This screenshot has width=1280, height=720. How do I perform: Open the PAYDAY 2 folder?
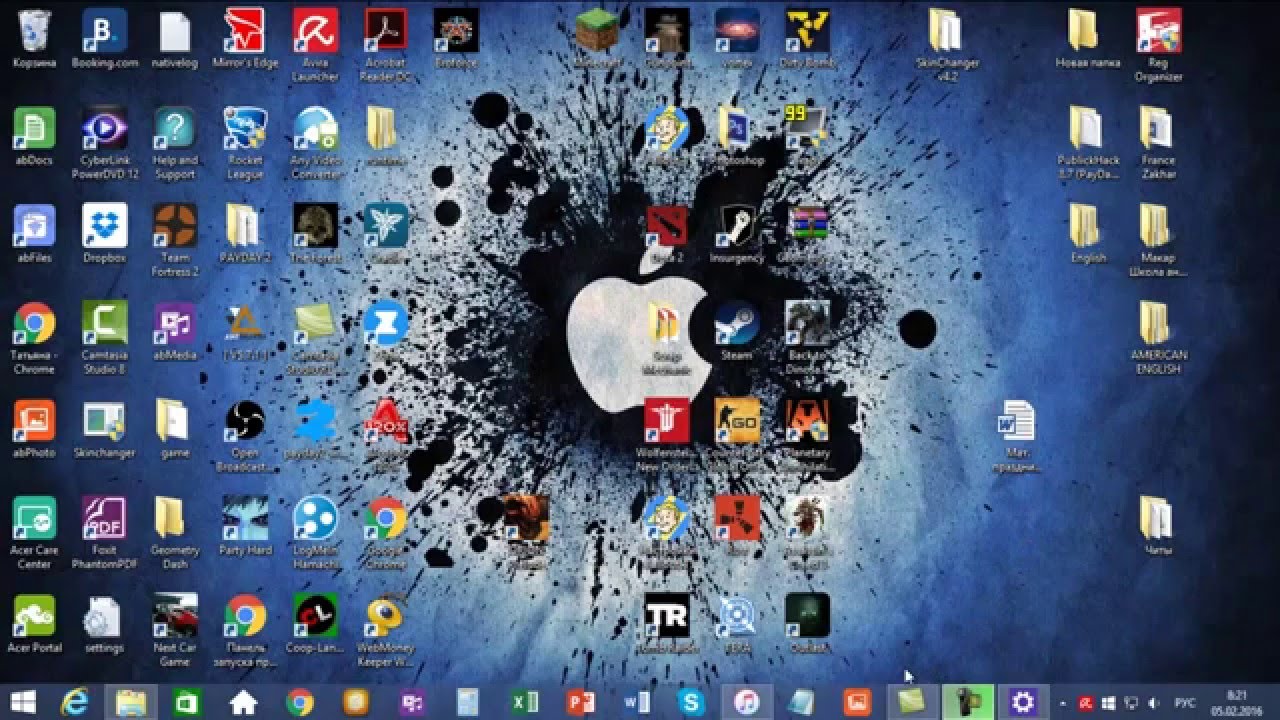tap(245, 226)
